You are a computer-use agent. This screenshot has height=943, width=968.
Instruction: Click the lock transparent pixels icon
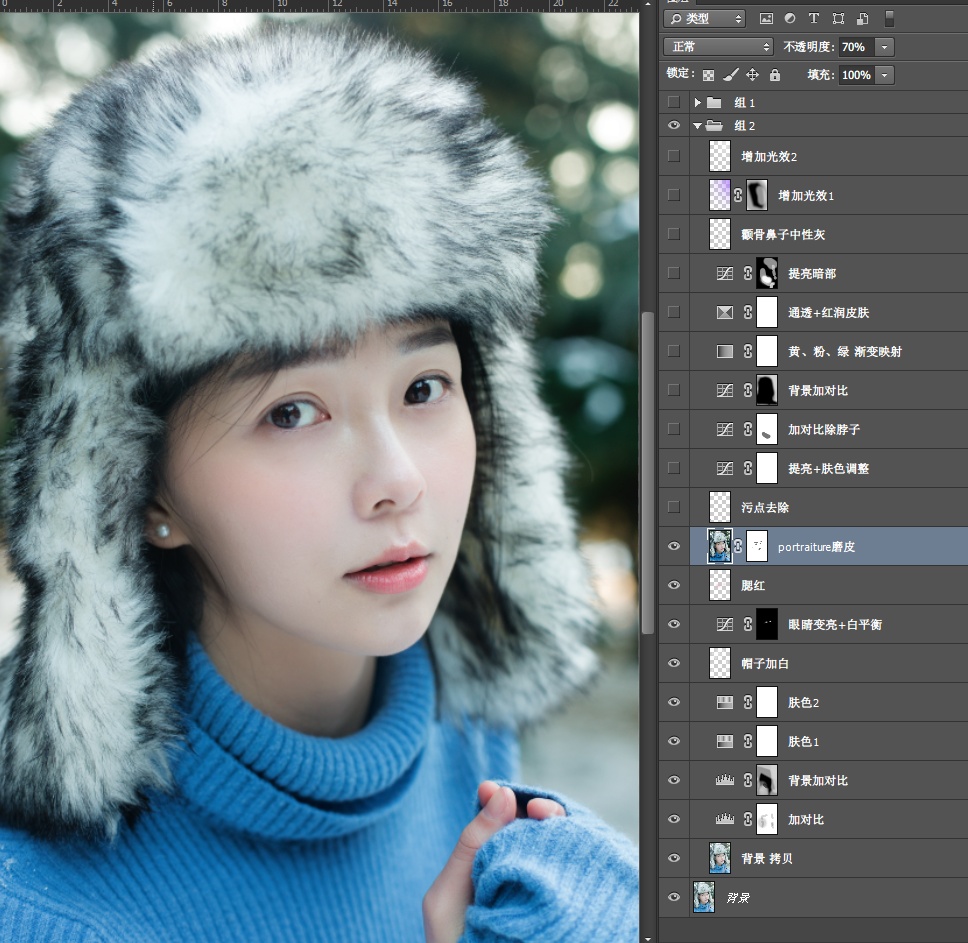708,75
